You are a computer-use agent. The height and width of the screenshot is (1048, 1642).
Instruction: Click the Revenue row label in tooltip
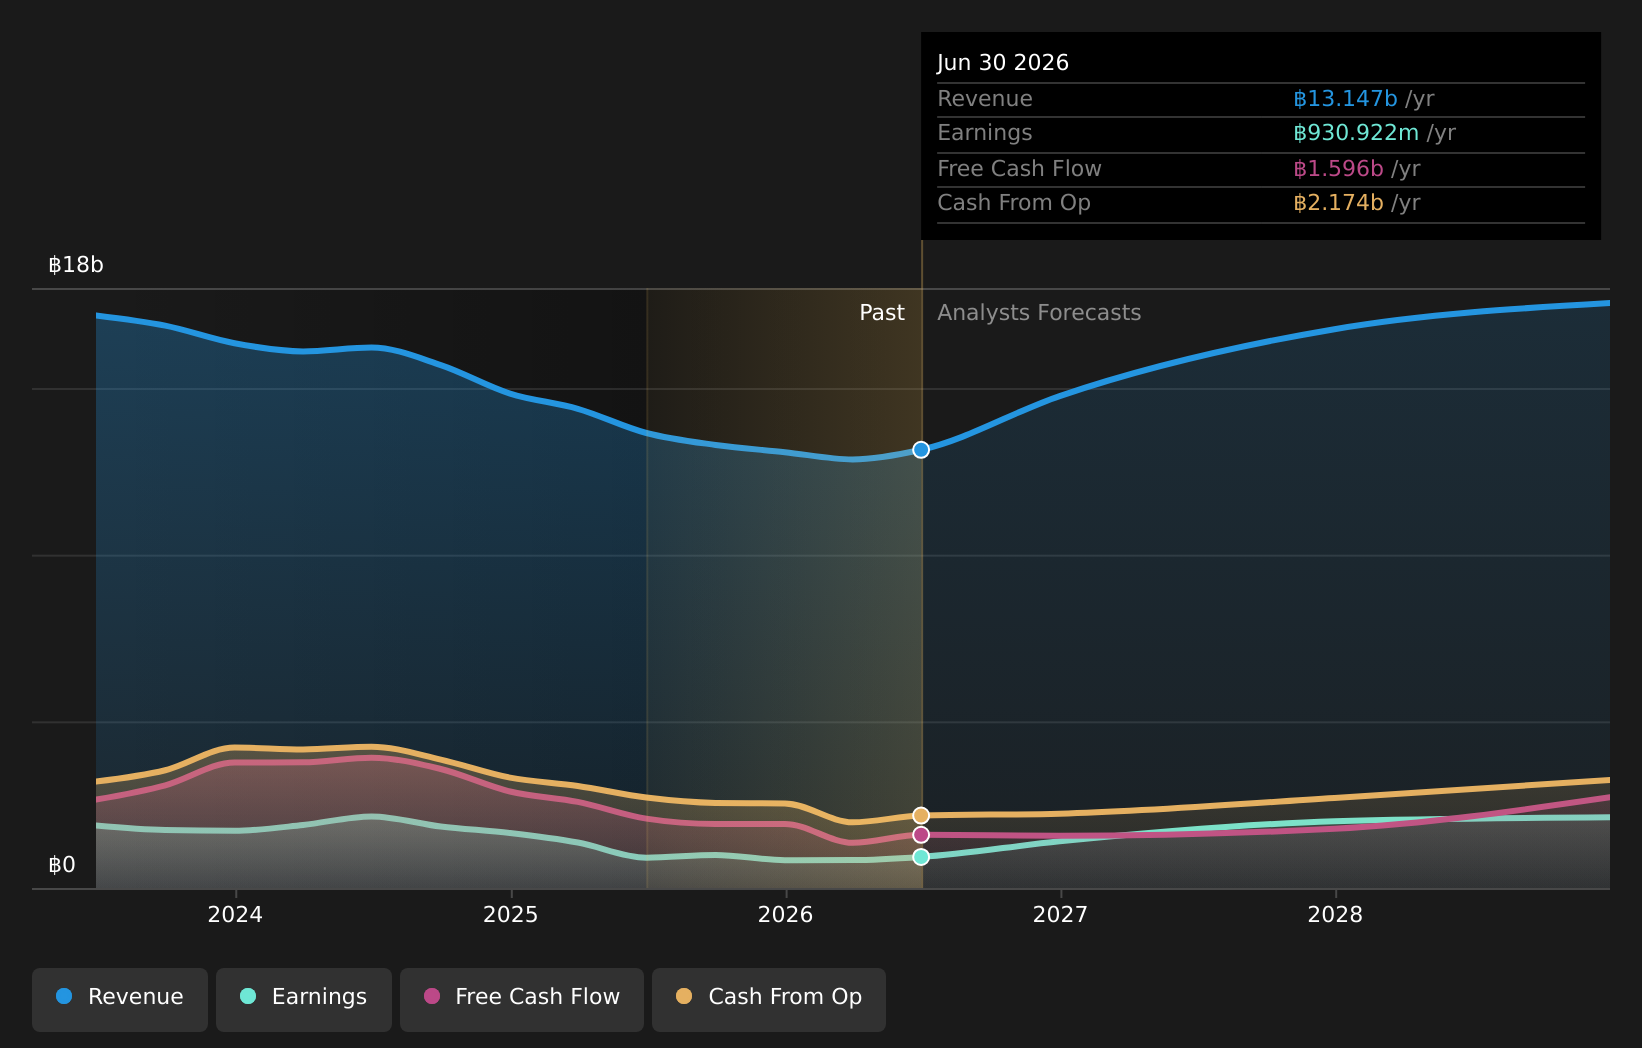point(985,99)
